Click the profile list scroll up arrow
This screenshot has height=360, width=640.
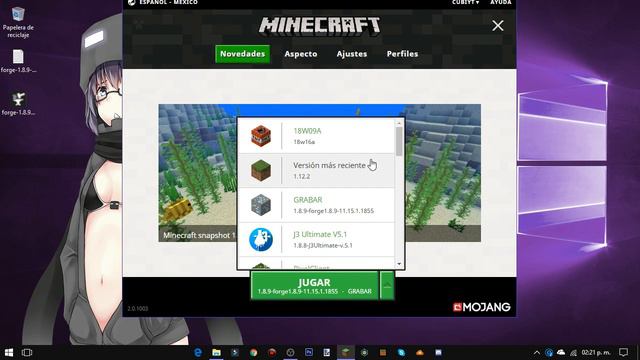(x=399, y=123)
